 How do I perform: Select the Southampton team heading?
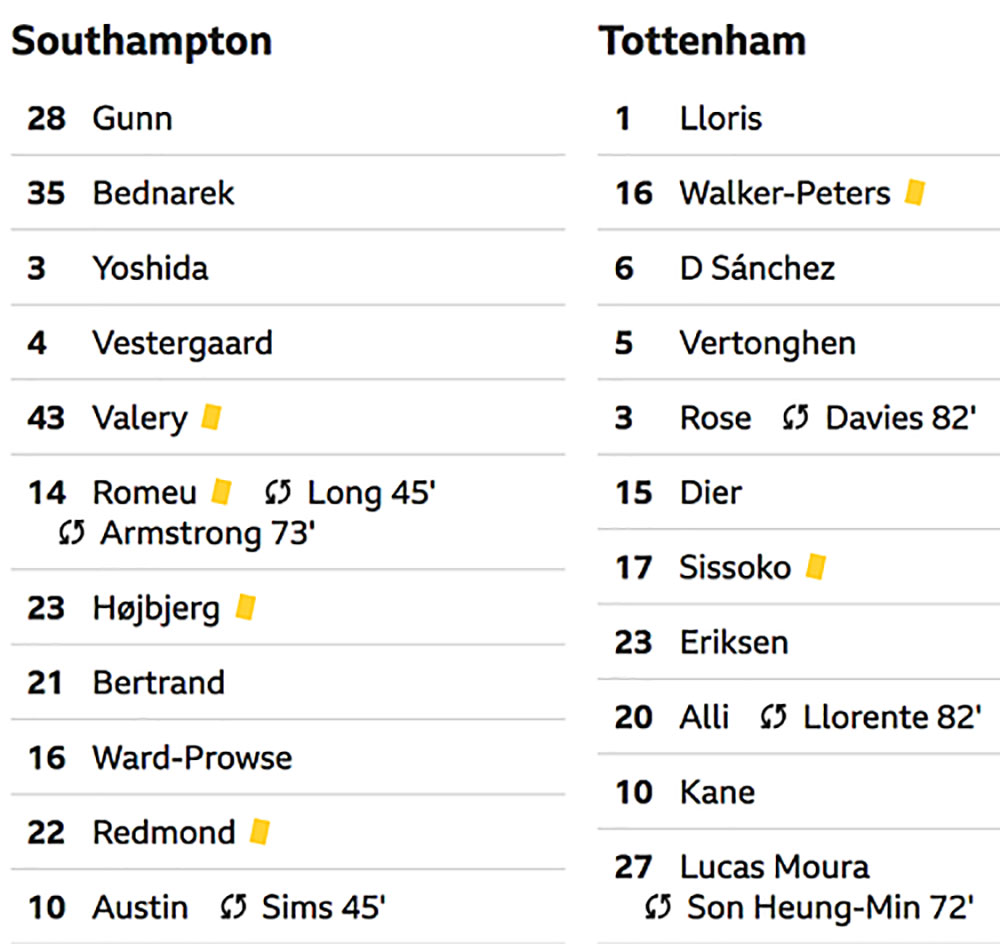(142, 41)
